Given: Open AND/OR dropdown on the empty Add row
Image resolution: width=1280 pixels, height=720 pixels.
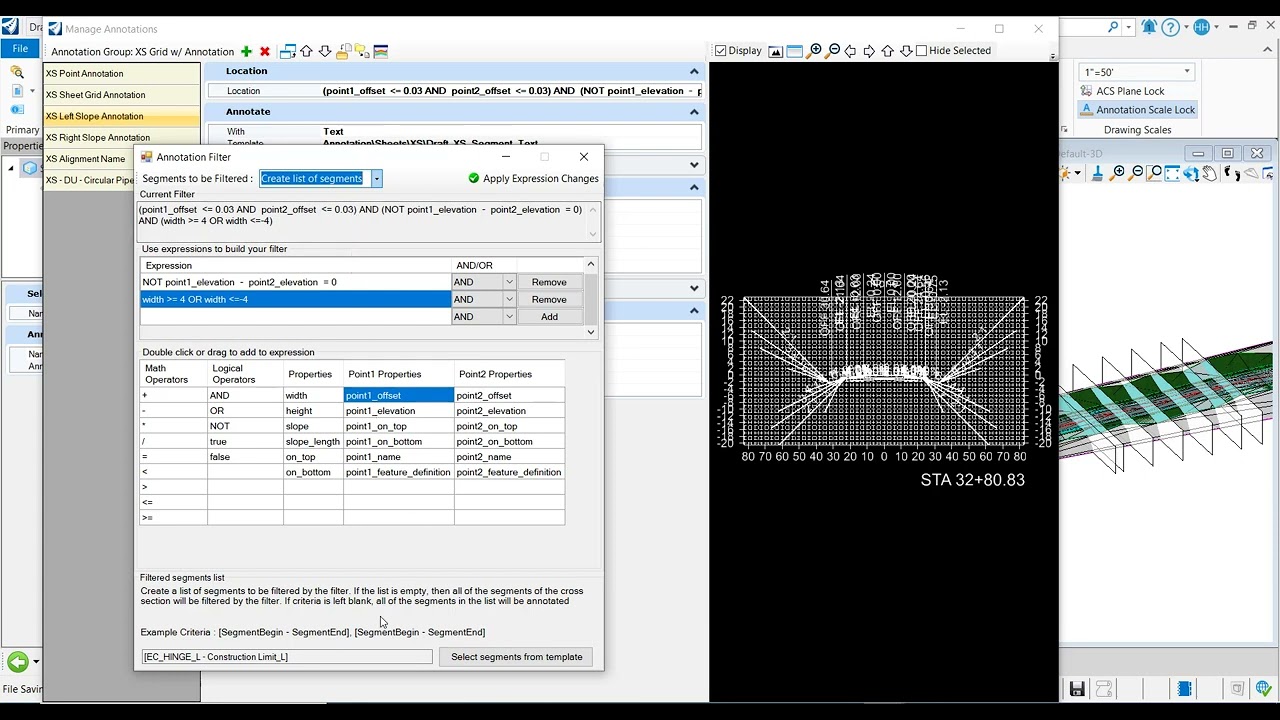Looking at the screenshot, I should click(509, 317).
